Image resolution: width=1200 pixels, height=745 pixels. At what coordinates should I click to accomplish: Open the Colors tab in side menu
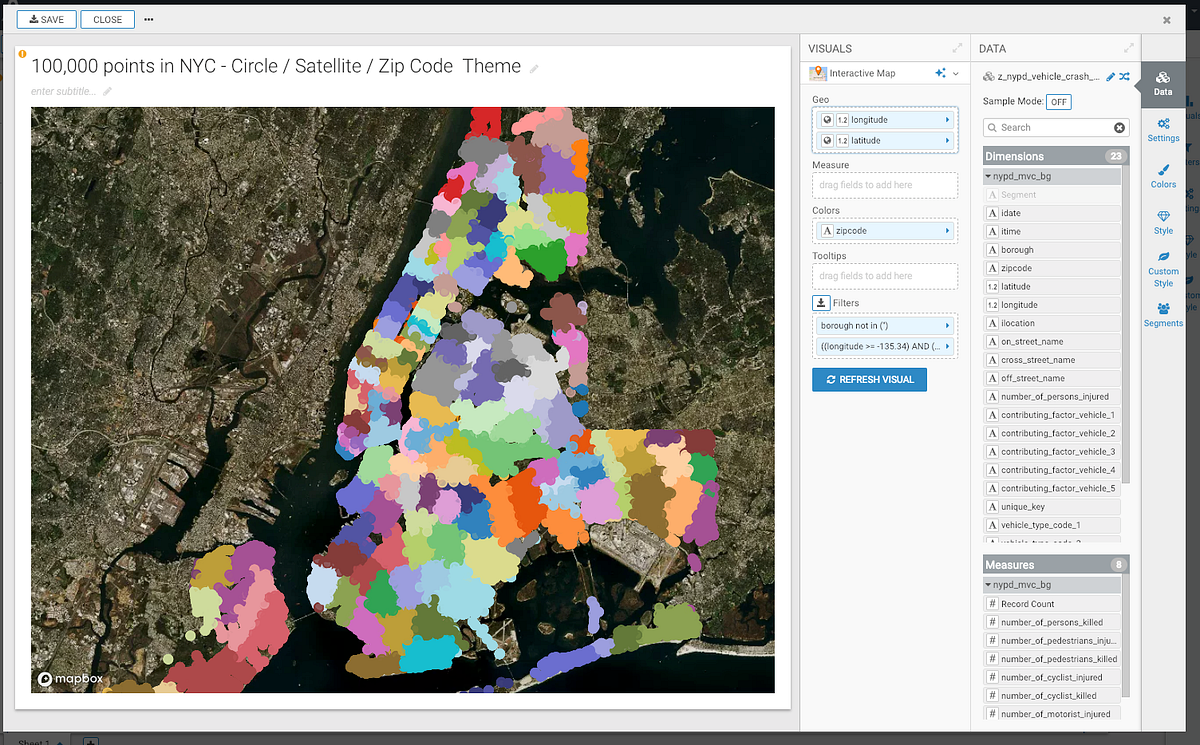point(1163,176)
